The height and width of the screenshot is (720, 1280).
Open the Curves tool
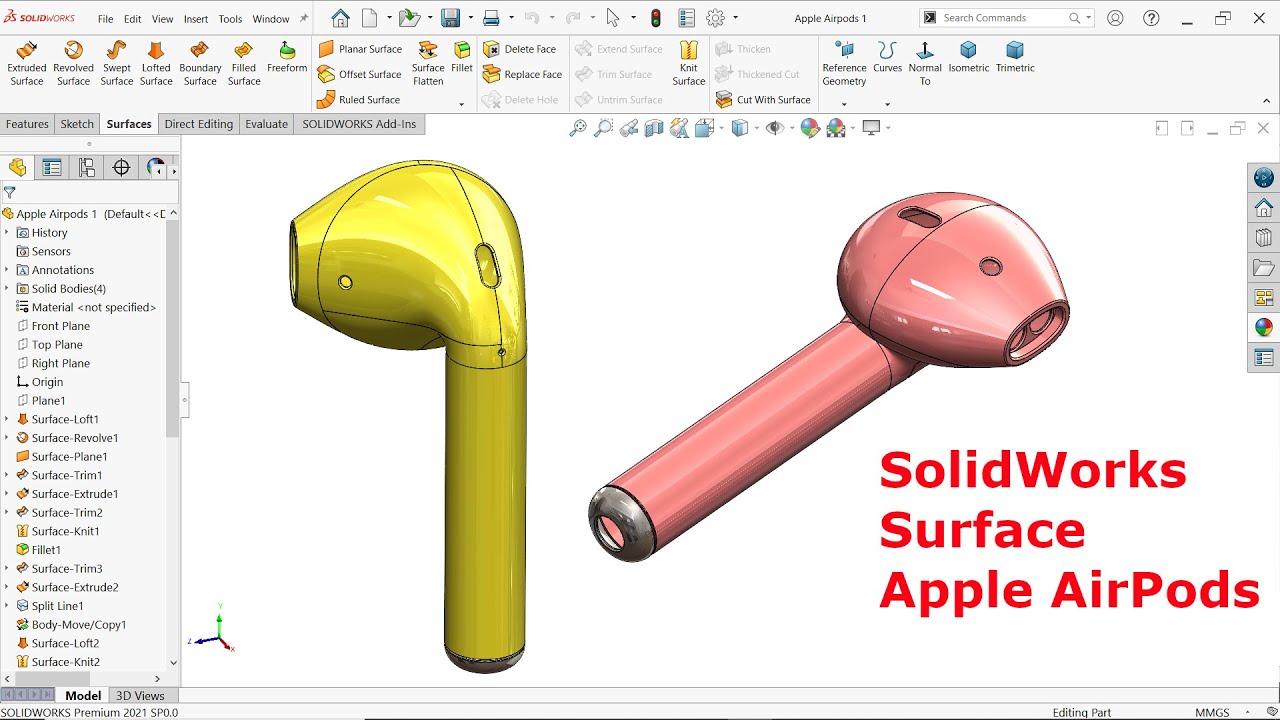point(887,57)
